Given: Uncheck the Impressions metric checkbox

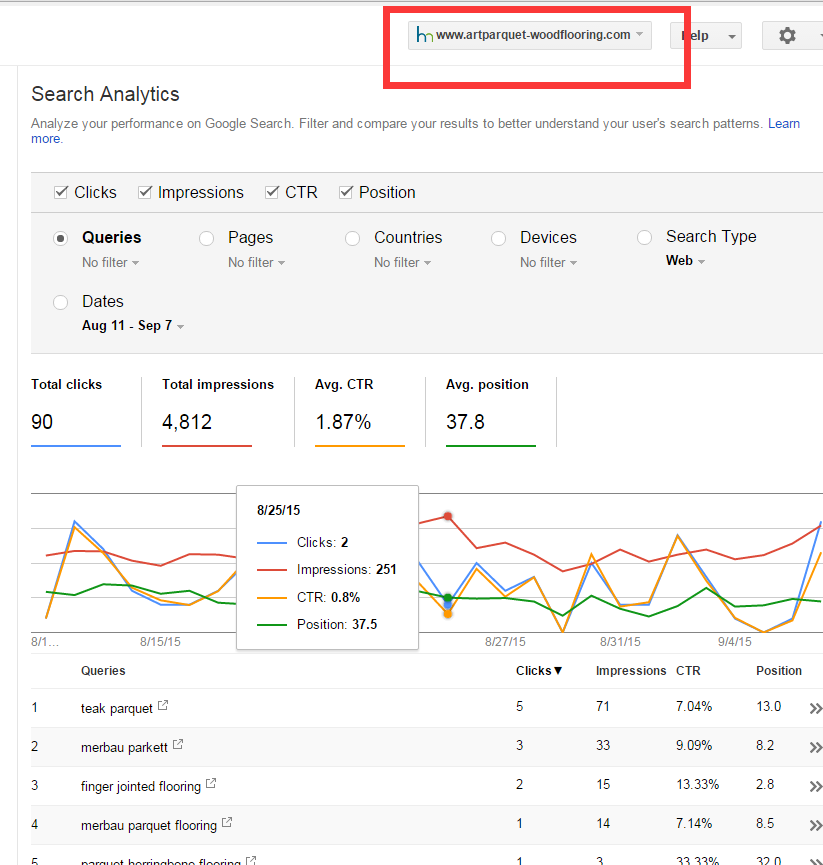Looking at the screenshot, I should click(145, 193).
